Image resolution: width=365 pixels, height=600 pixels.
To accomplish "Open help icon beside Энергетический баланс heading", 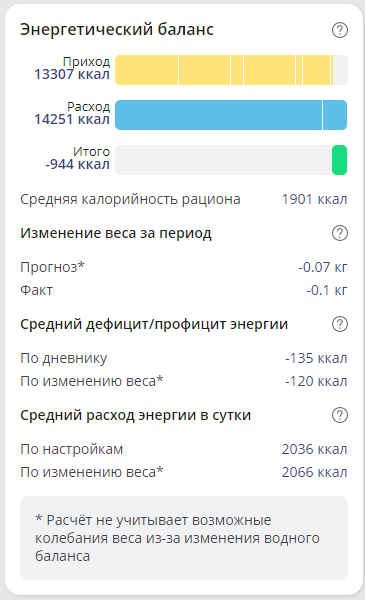I will pos(339,30).
